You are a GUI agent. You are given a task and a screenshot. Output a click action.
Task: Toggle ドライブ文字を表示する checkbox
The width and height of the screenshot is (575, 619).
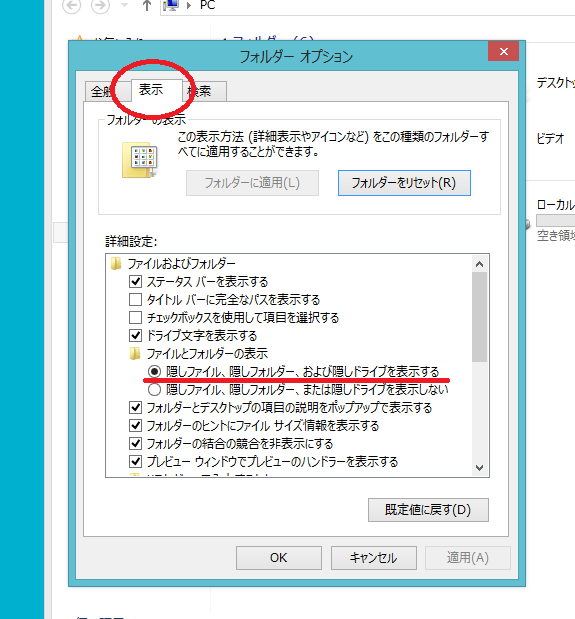(x=135, y=336)
